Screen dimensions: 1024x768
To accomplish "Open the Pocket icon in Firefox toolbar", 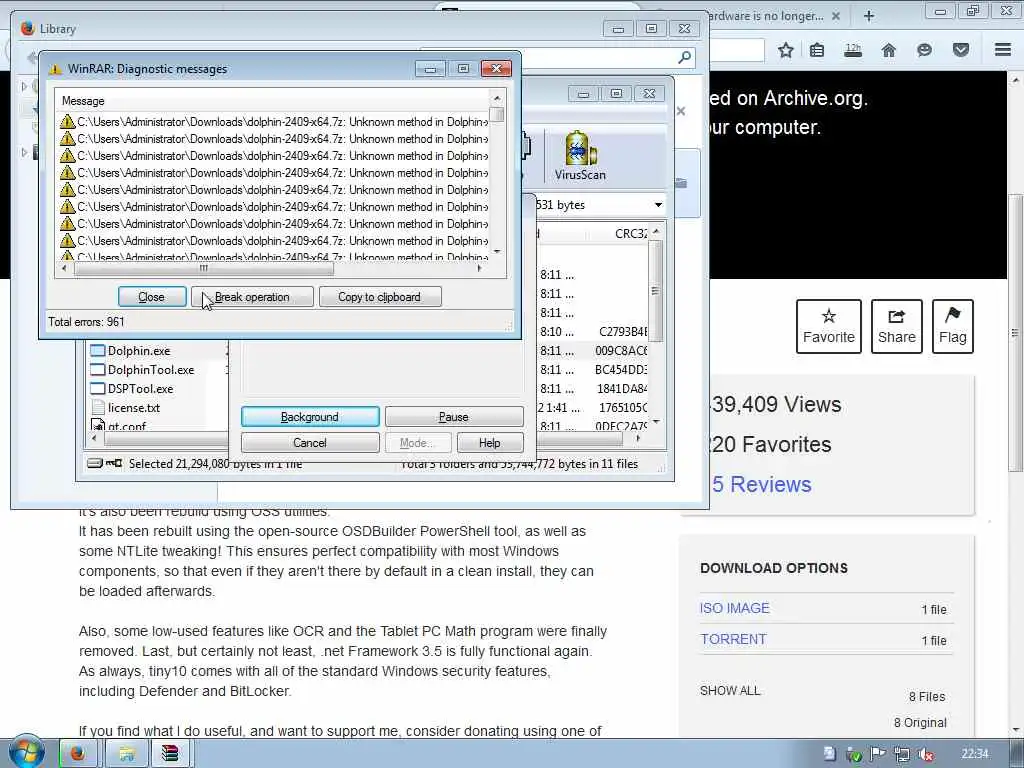I will pyautogui.click(x=961, y=50).
